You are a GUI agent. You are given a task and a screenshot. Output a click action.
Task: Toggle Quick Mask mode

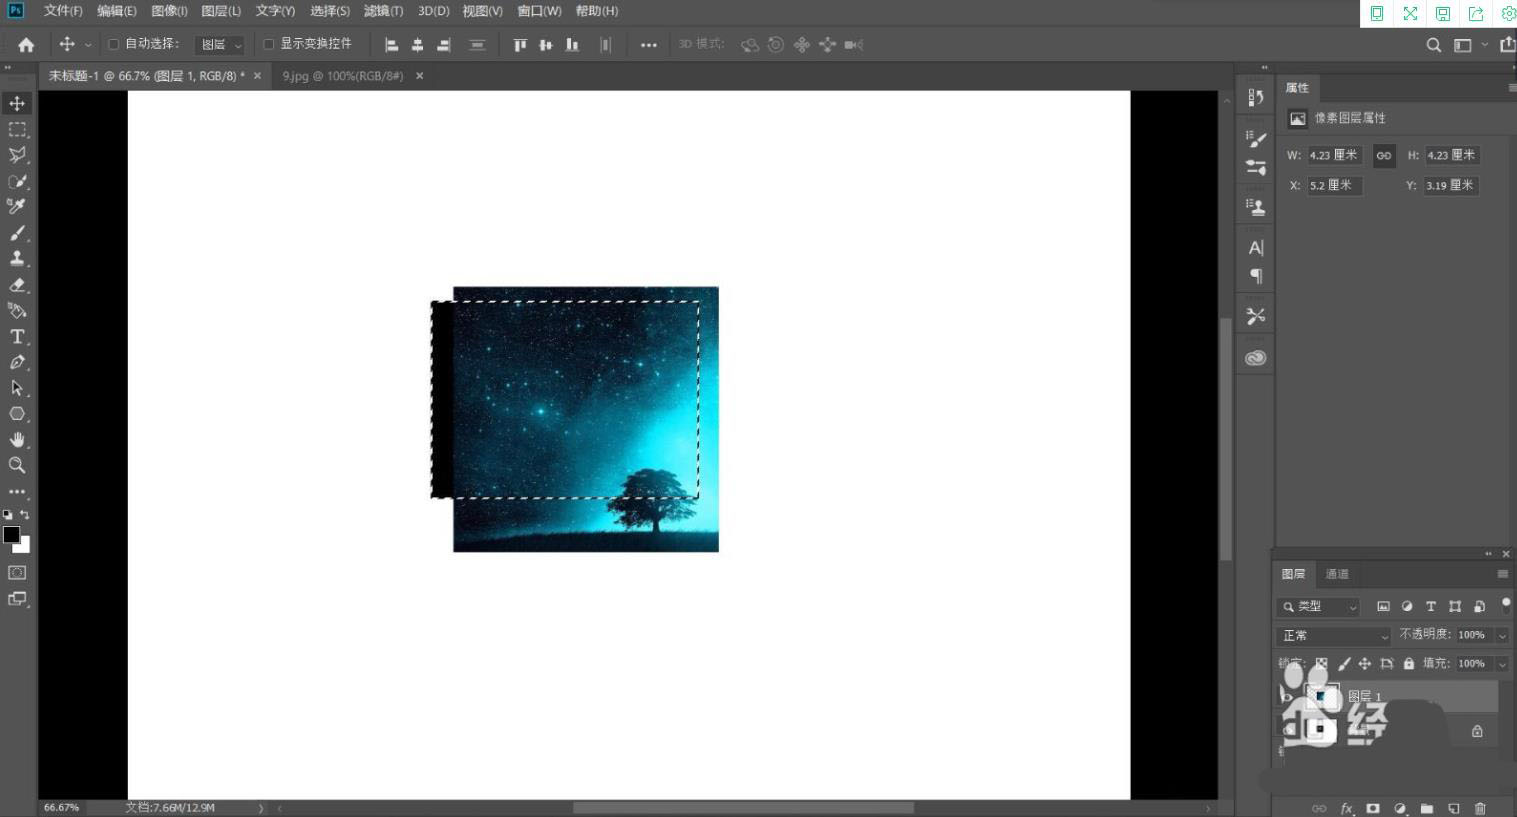pyautogui.click(x=17, y=573)
